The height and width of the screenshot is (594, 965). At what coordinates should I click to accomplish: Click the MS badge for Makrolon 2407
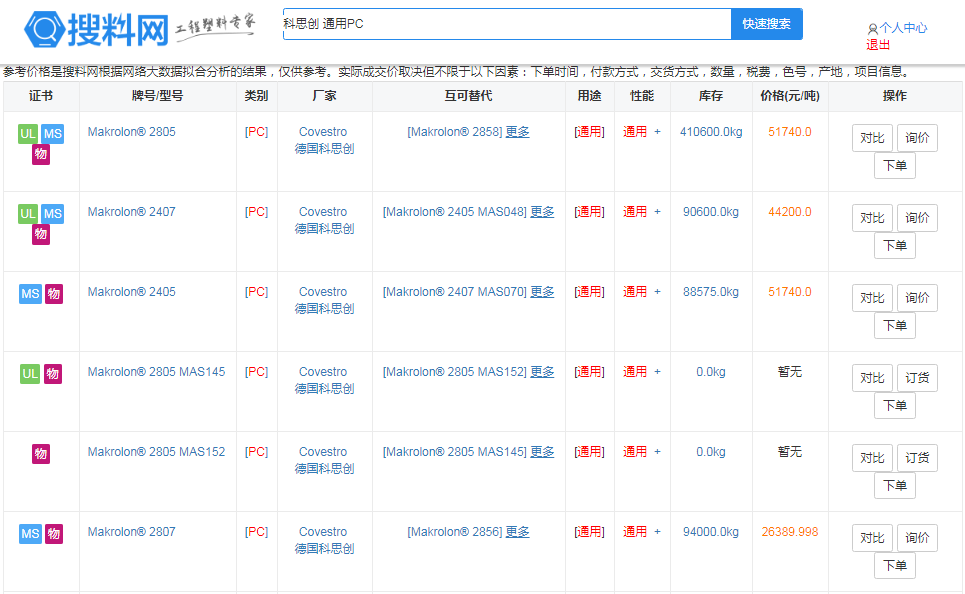53,213
